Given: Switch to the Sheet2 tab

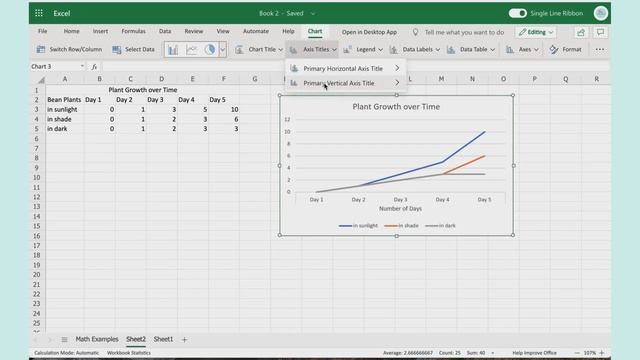Looking at the screenshot, I should tap(136, 339).
